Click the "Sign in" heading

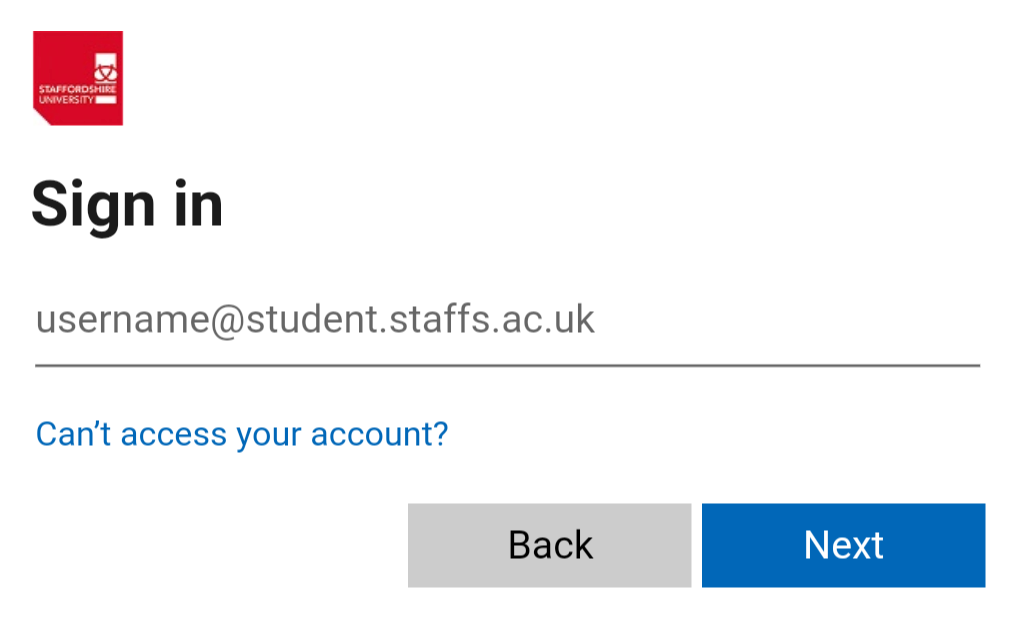point(127,204)
